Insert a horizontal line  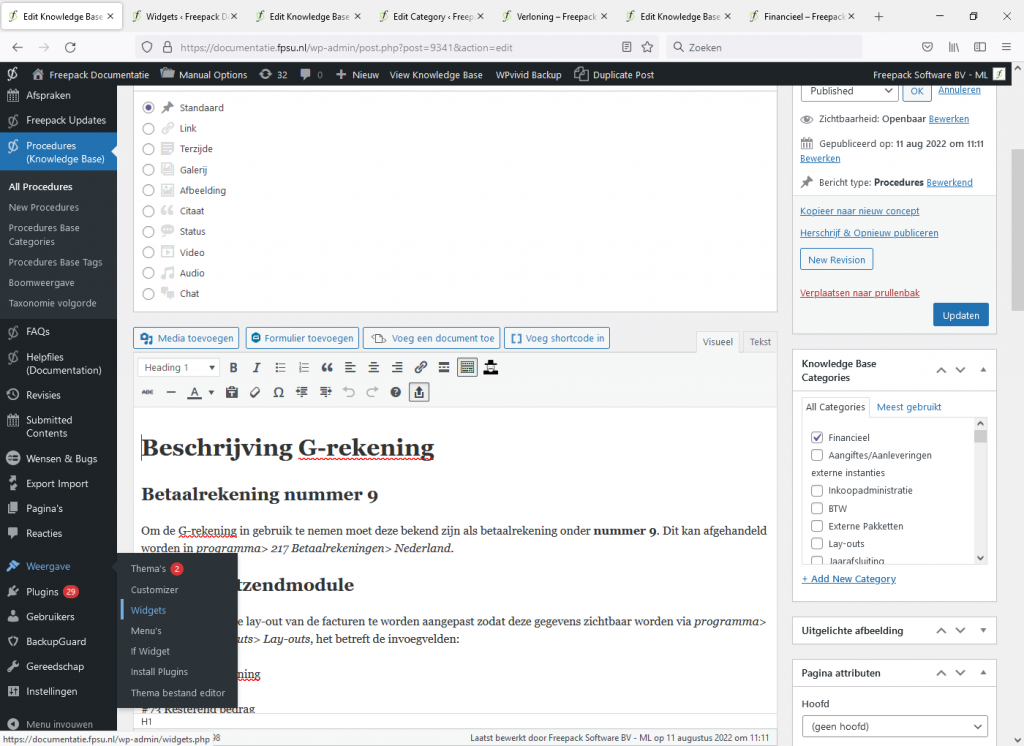click(171, 393)
